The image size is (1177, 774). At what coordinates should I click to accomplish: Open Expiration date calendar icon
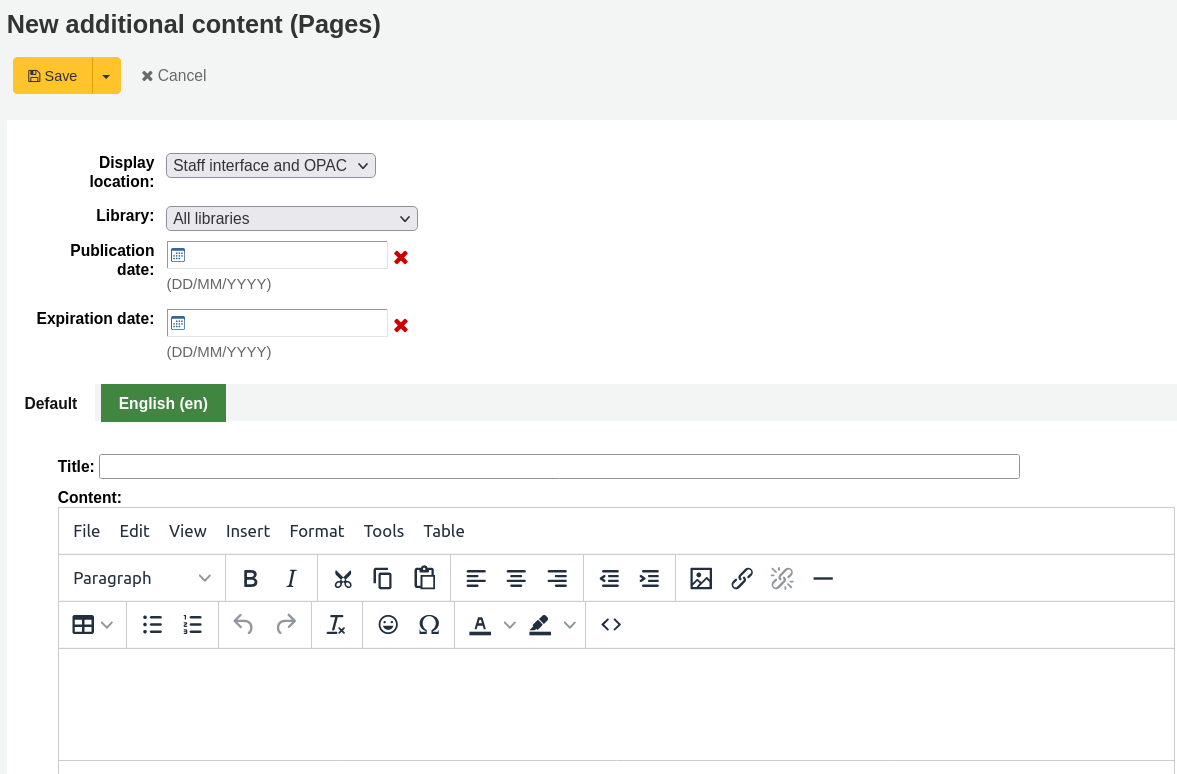tap(178, 323)
